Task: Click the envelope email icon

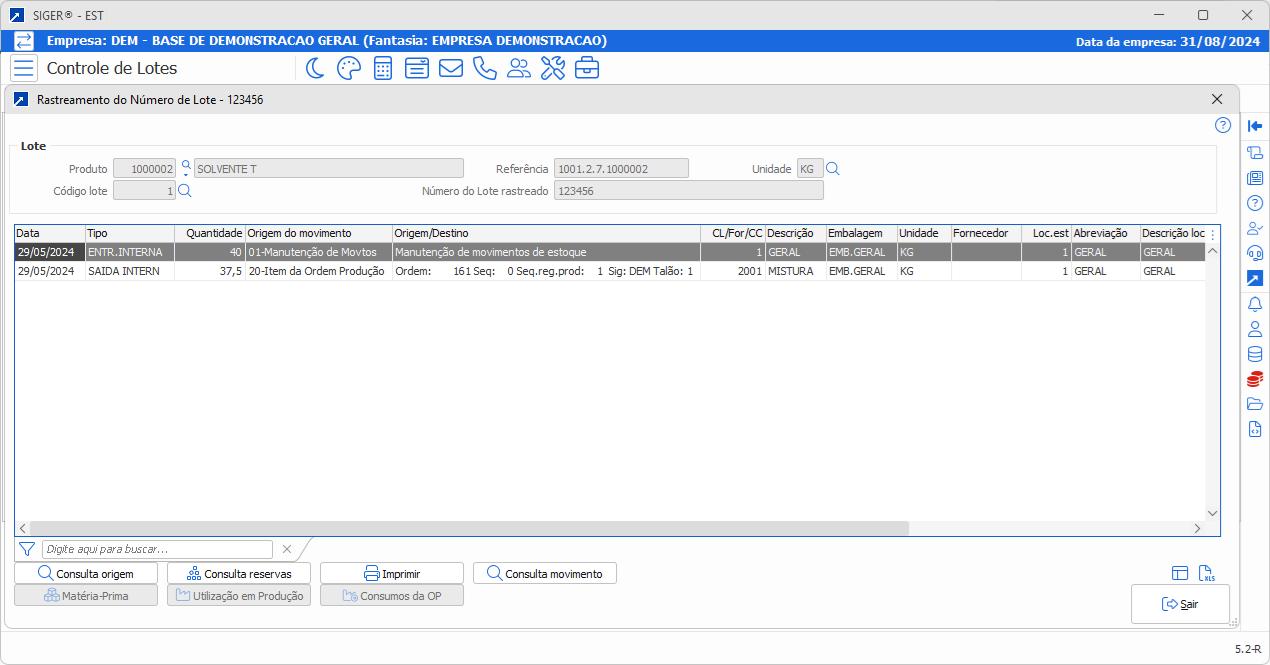Action: [450, 68]
